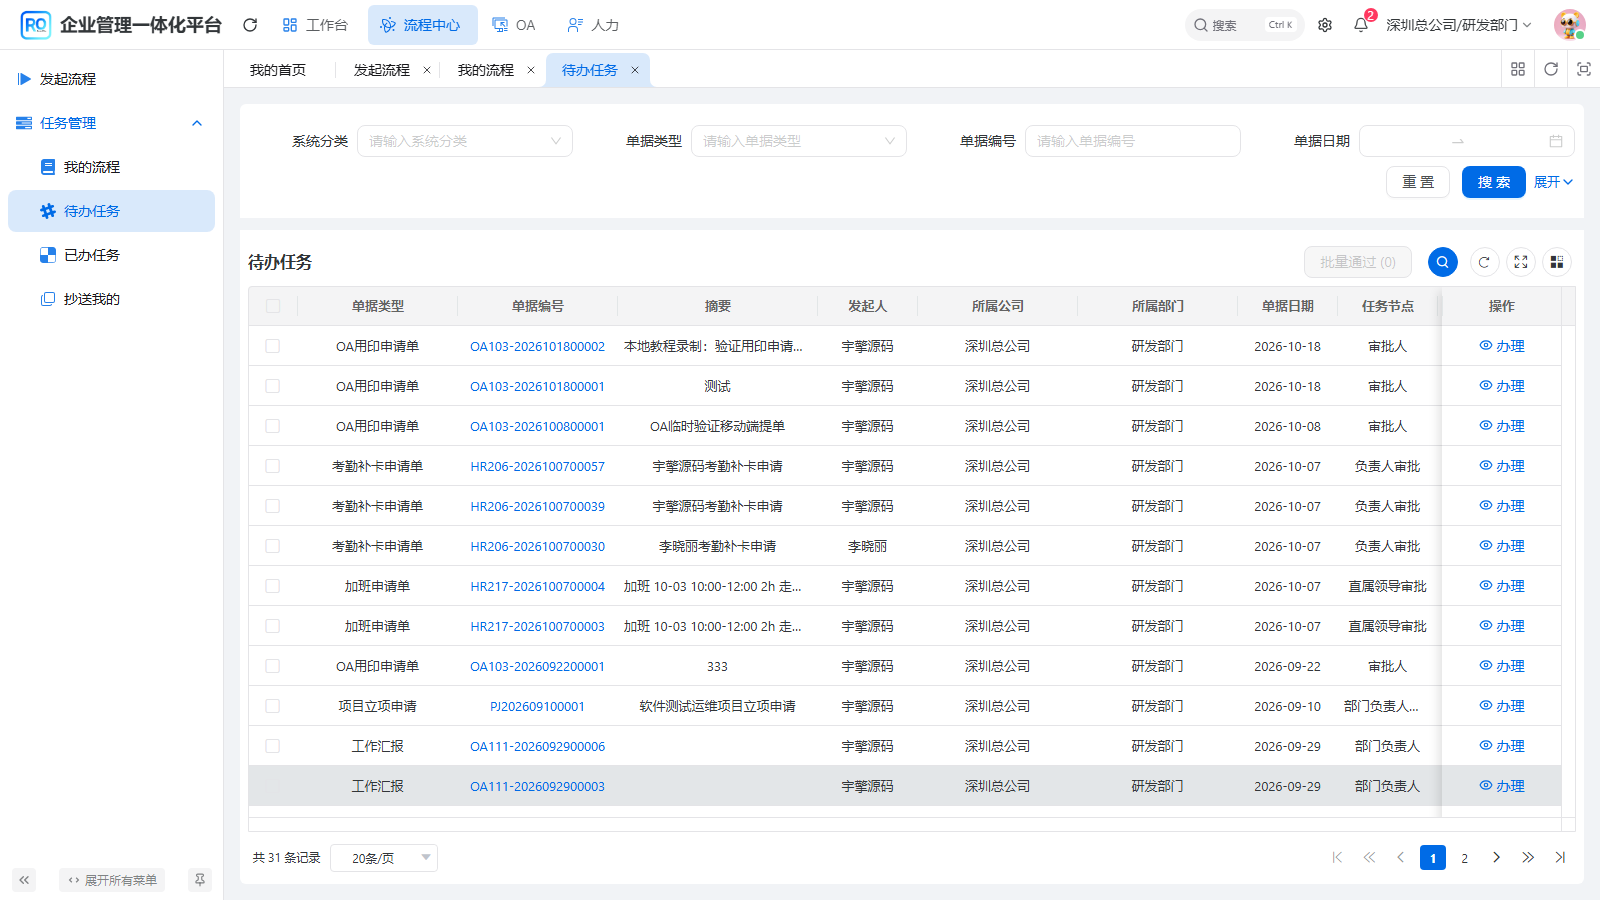
Task: Click 办理 for PJ202609100001
Action: click(x=1502, y=706)
